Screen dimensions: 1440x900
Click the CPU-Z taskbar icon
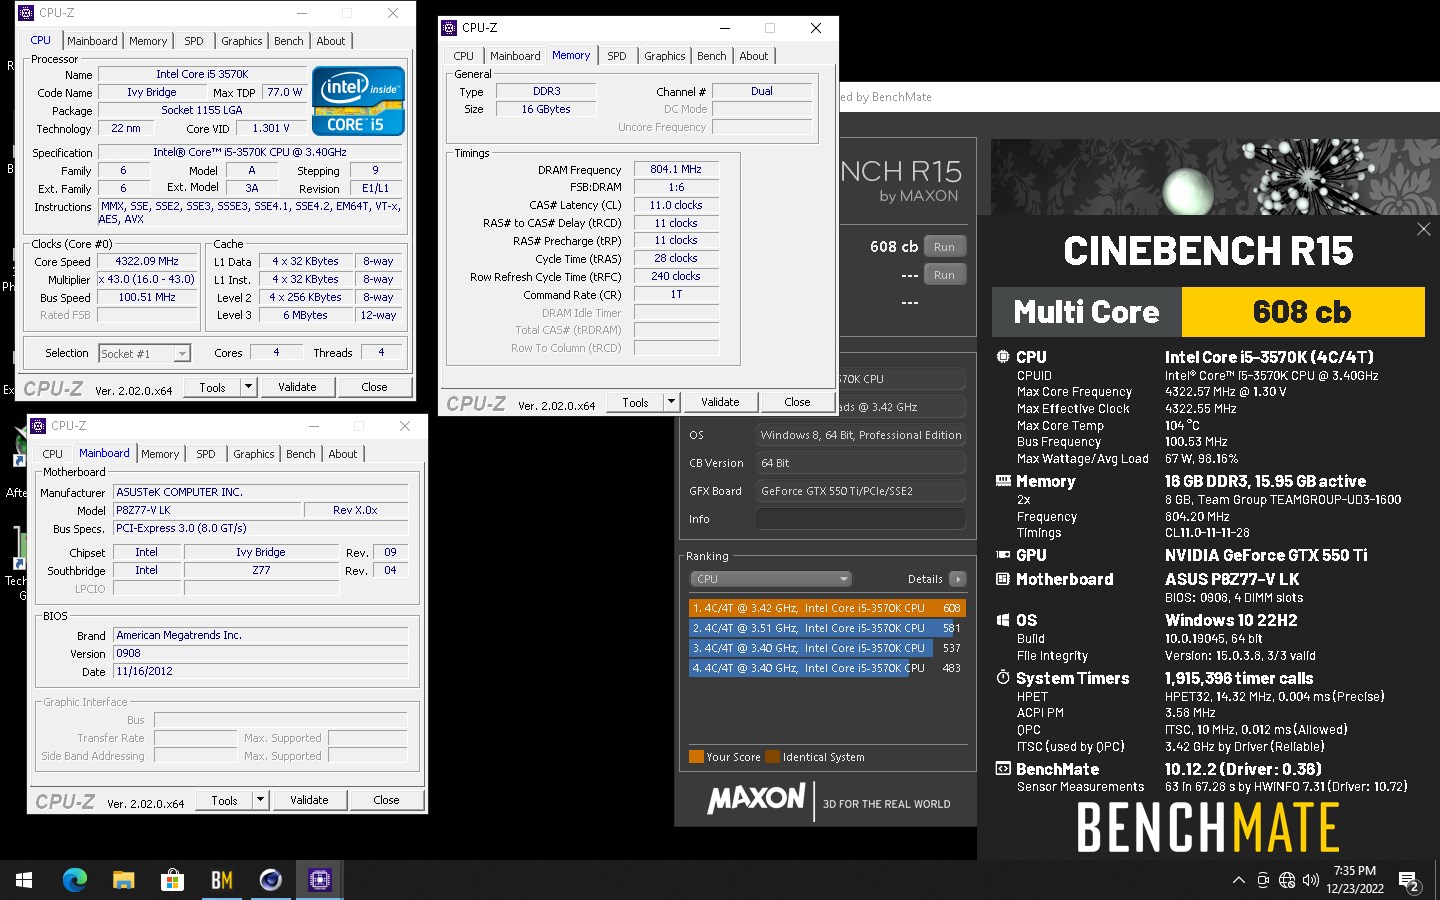[x=319, y=880]
